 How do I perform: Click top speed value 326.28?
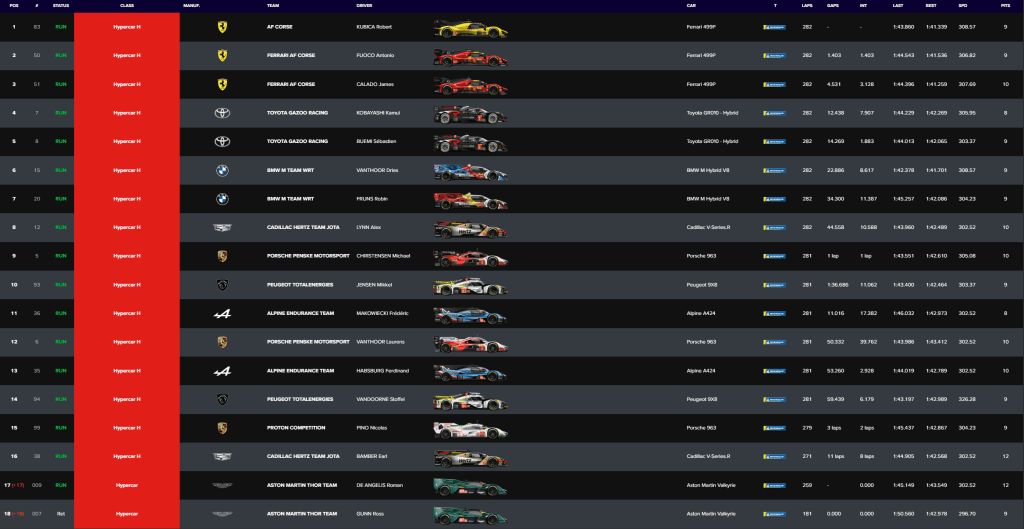(x=967, y=399)
